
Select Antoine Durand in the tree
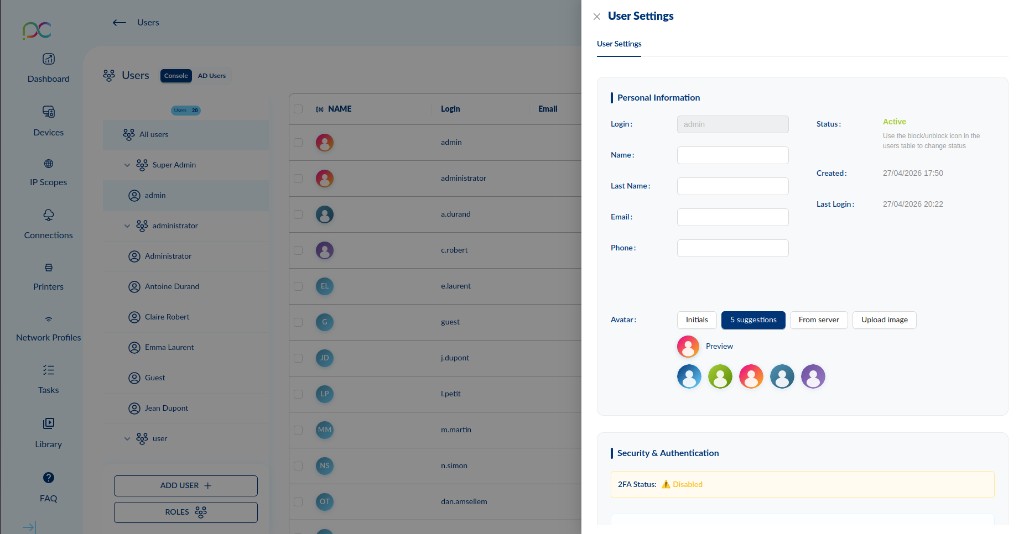point(185,287)
